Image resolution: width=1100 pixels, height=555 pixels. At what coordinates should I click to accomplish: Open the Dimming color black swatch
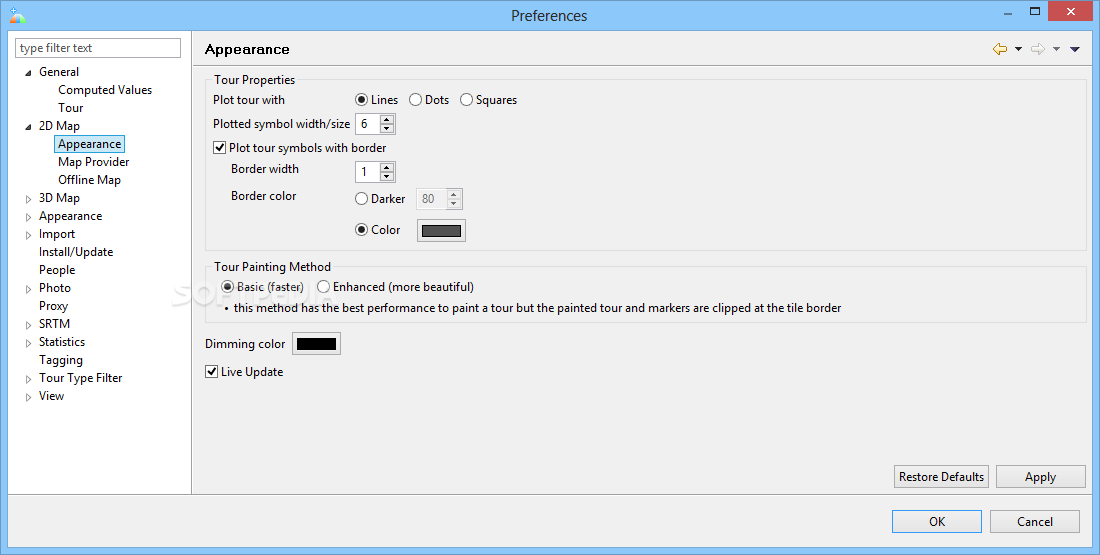click(x=316, y=344)
